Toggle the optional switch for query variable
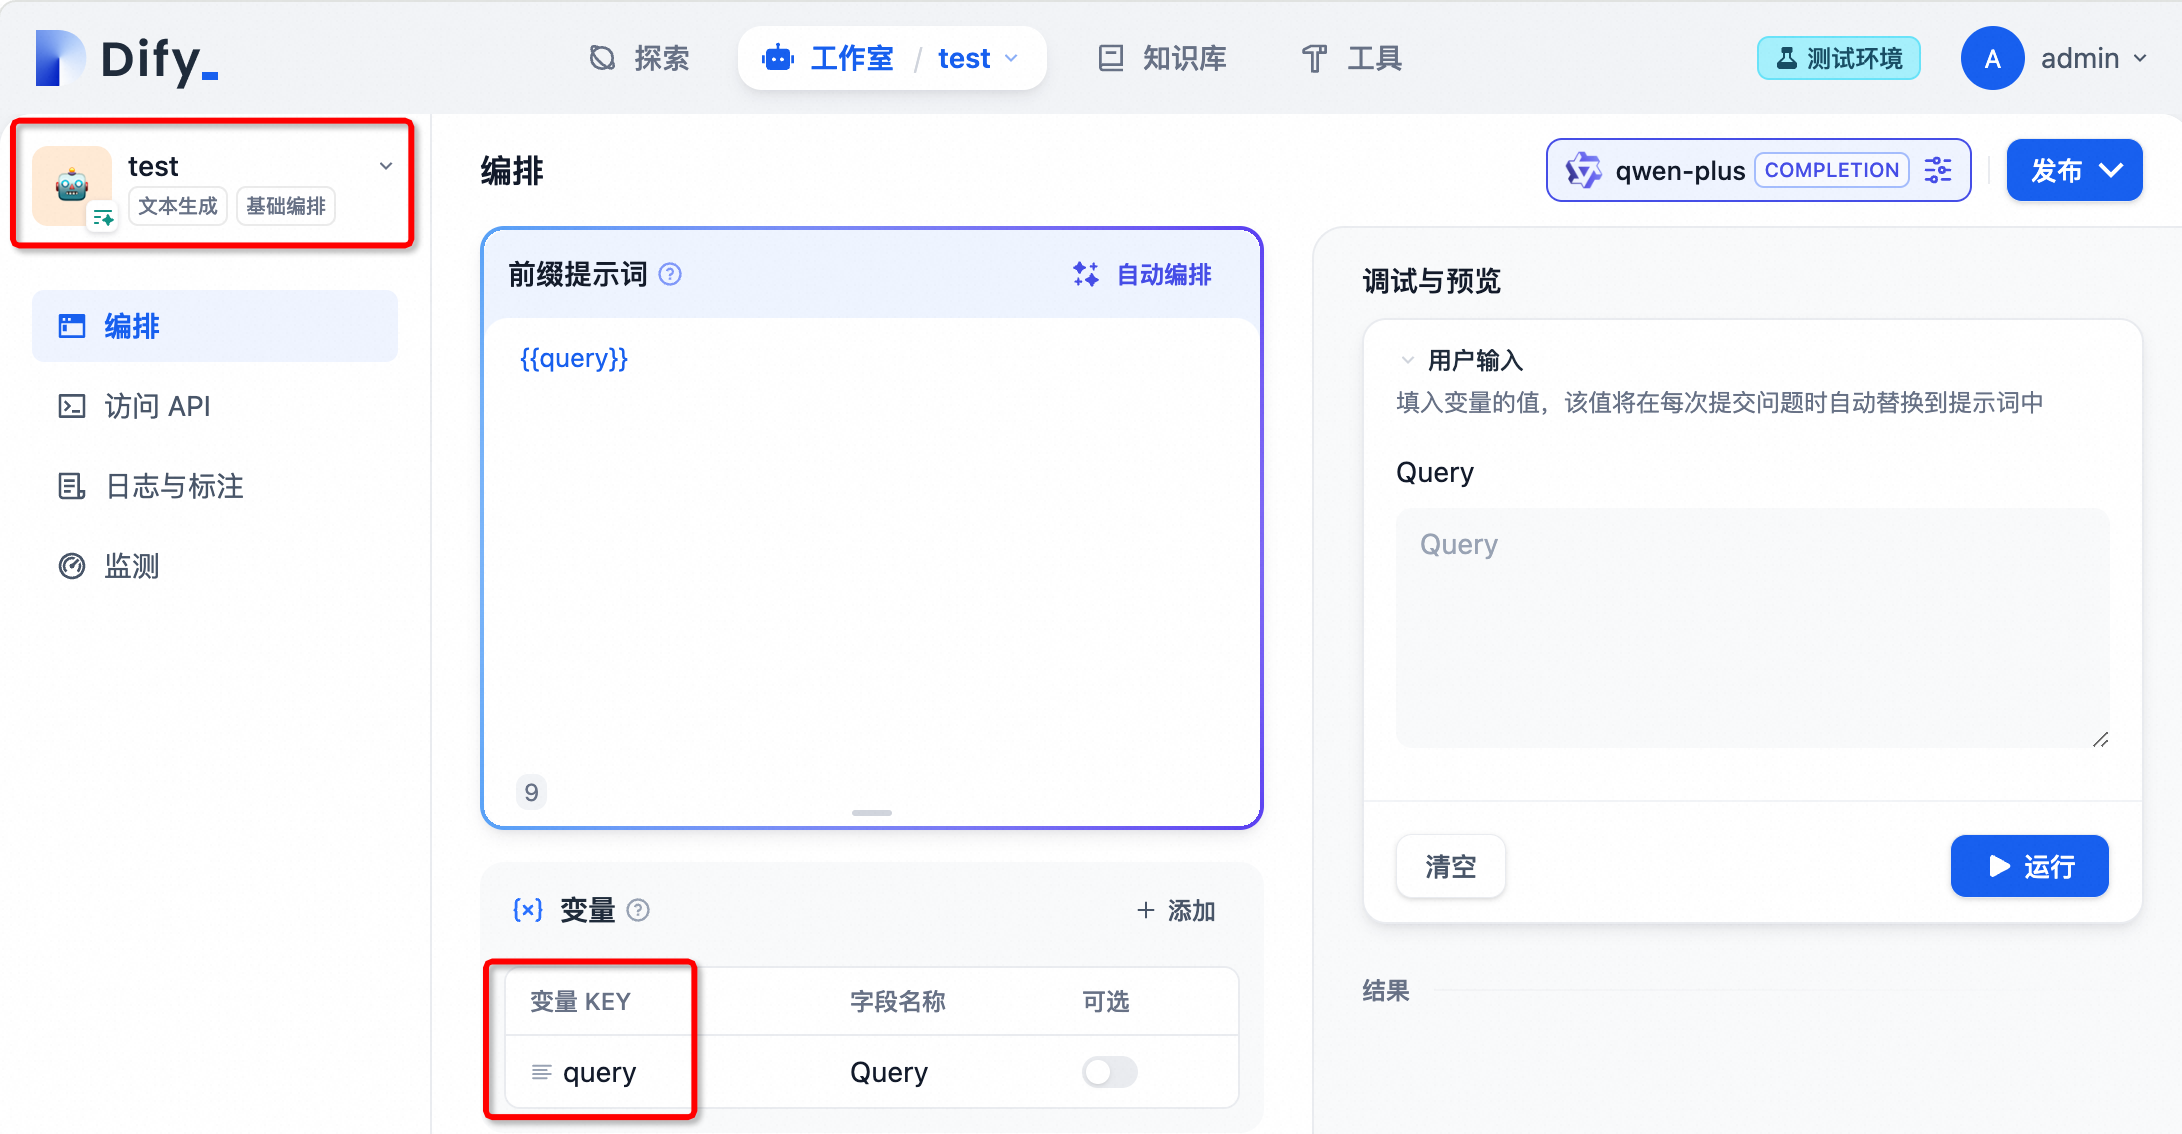 pyautogui.click(x=1109, y=1072)
